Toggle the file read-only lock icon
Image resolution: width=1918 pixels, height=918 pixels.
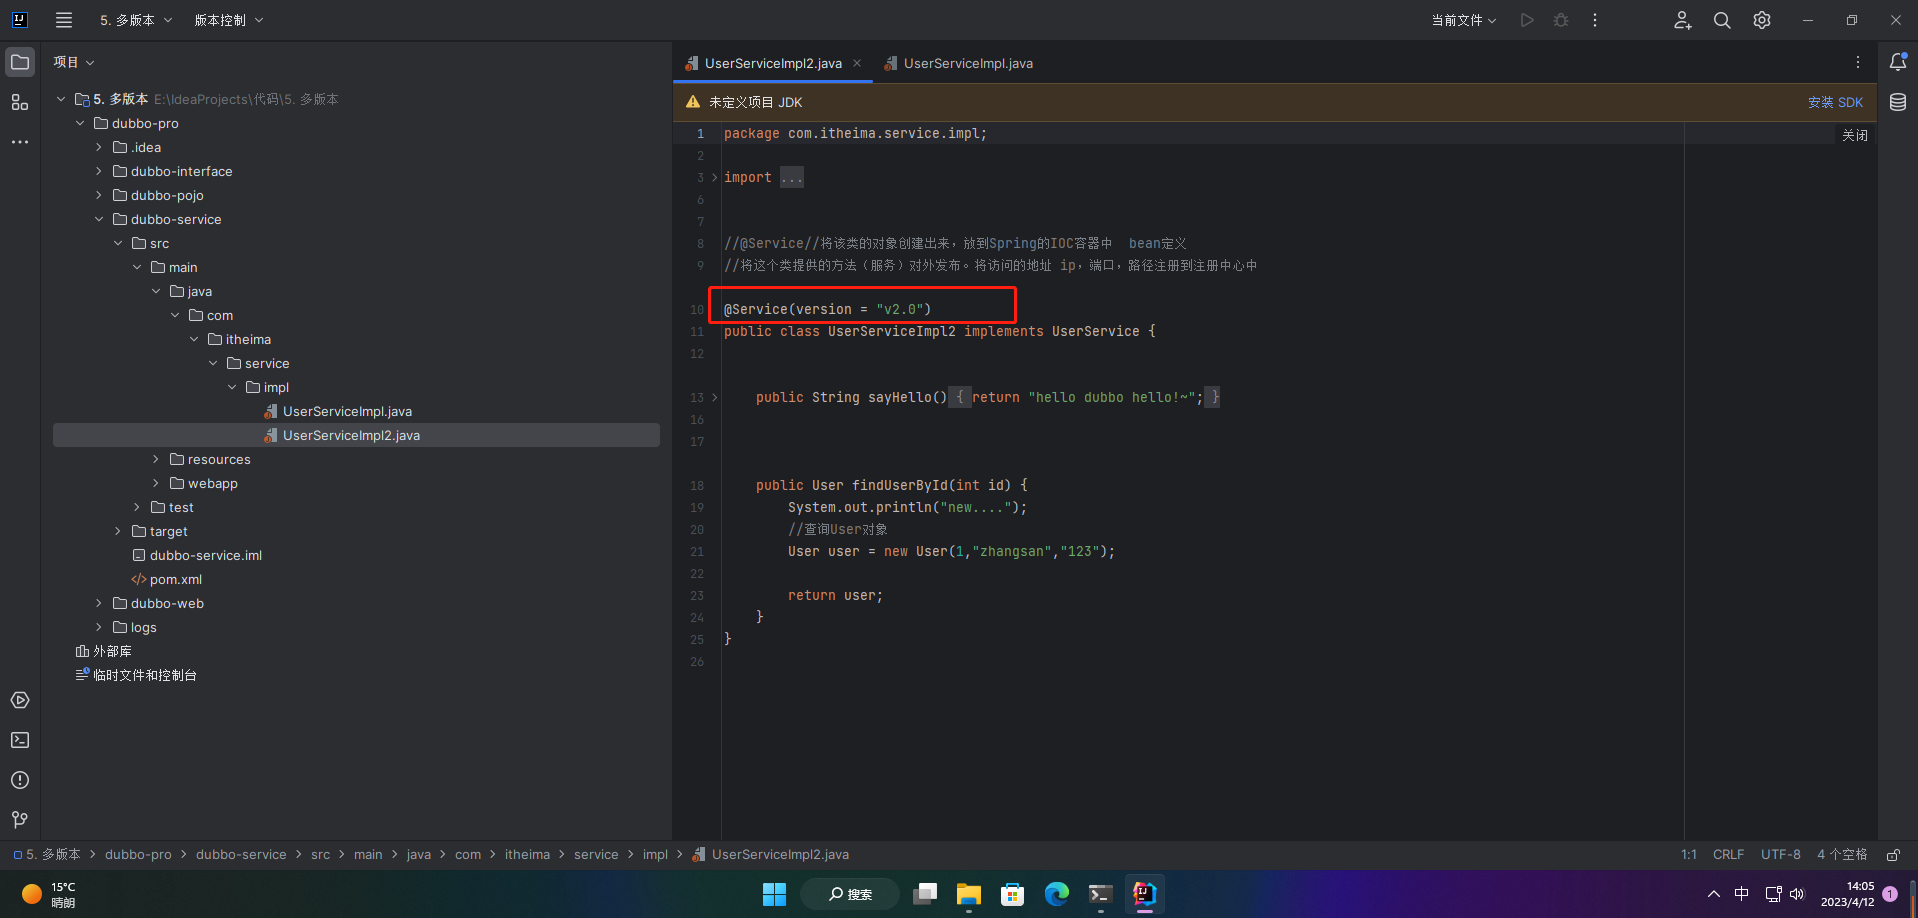tap(1893, 855)
